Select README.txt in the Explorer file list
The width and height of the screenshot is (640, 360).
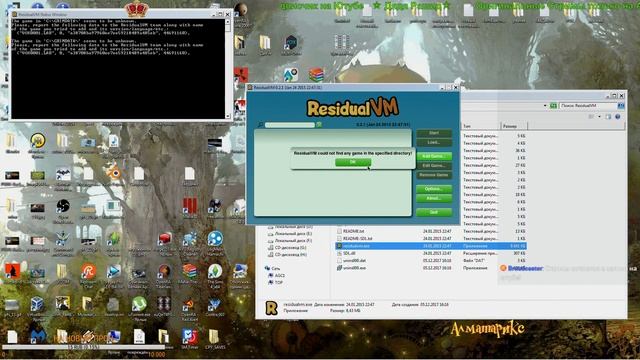353,231
